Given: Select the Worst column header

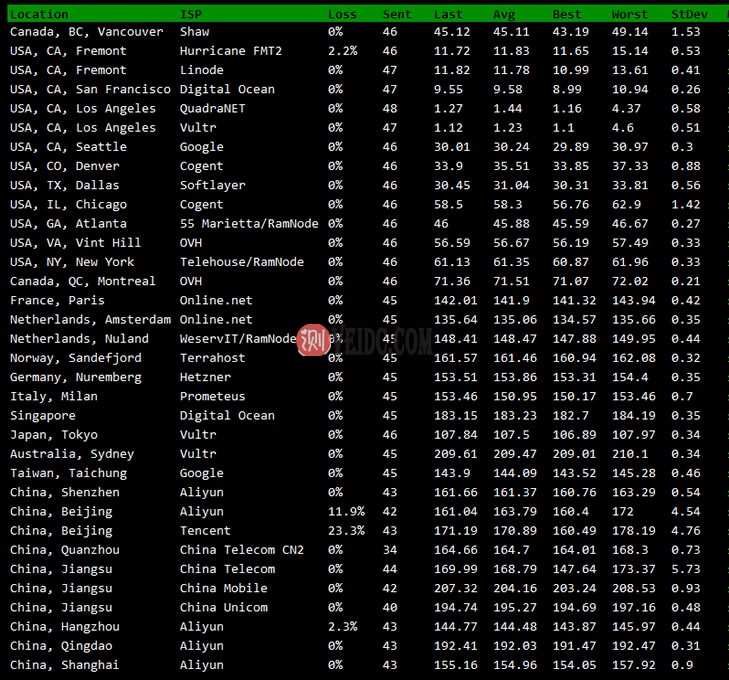Looking at the screenshot, I should 631,14.
